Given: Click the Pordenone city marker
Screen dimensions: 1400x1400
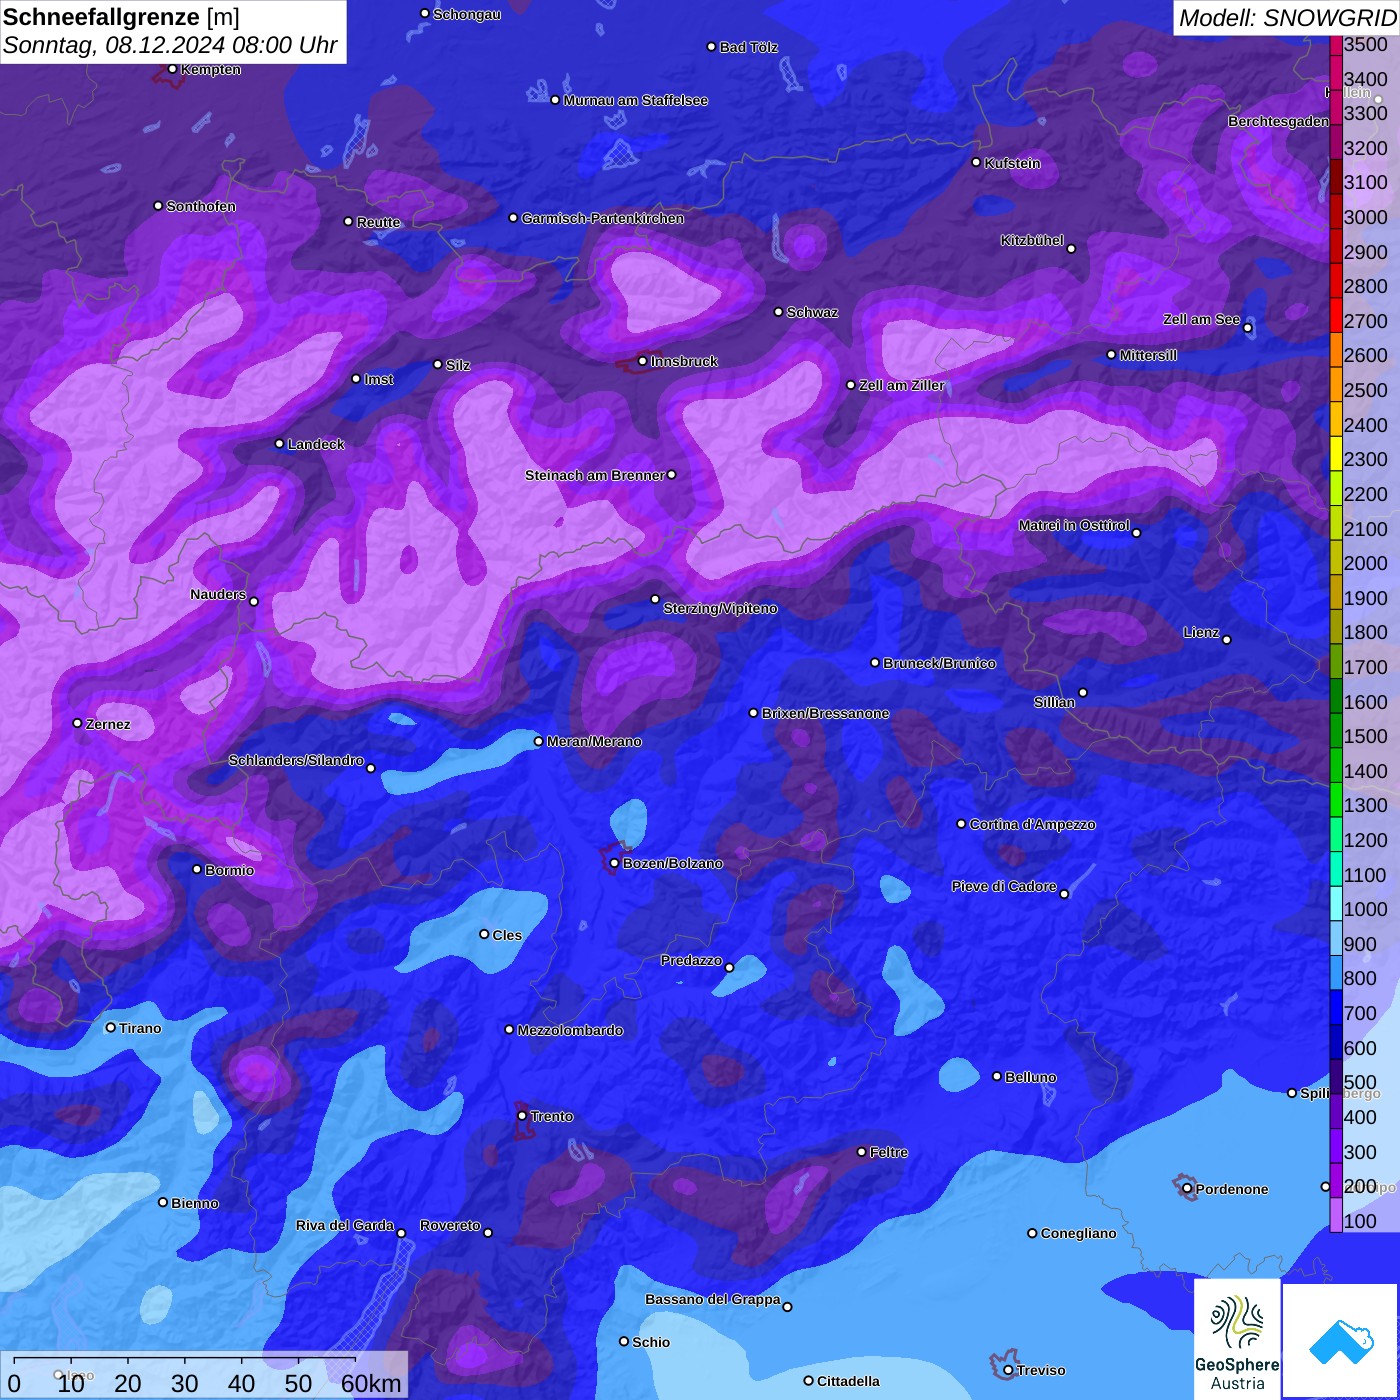Looking at the screenshot, I should coord(1187,1189).
